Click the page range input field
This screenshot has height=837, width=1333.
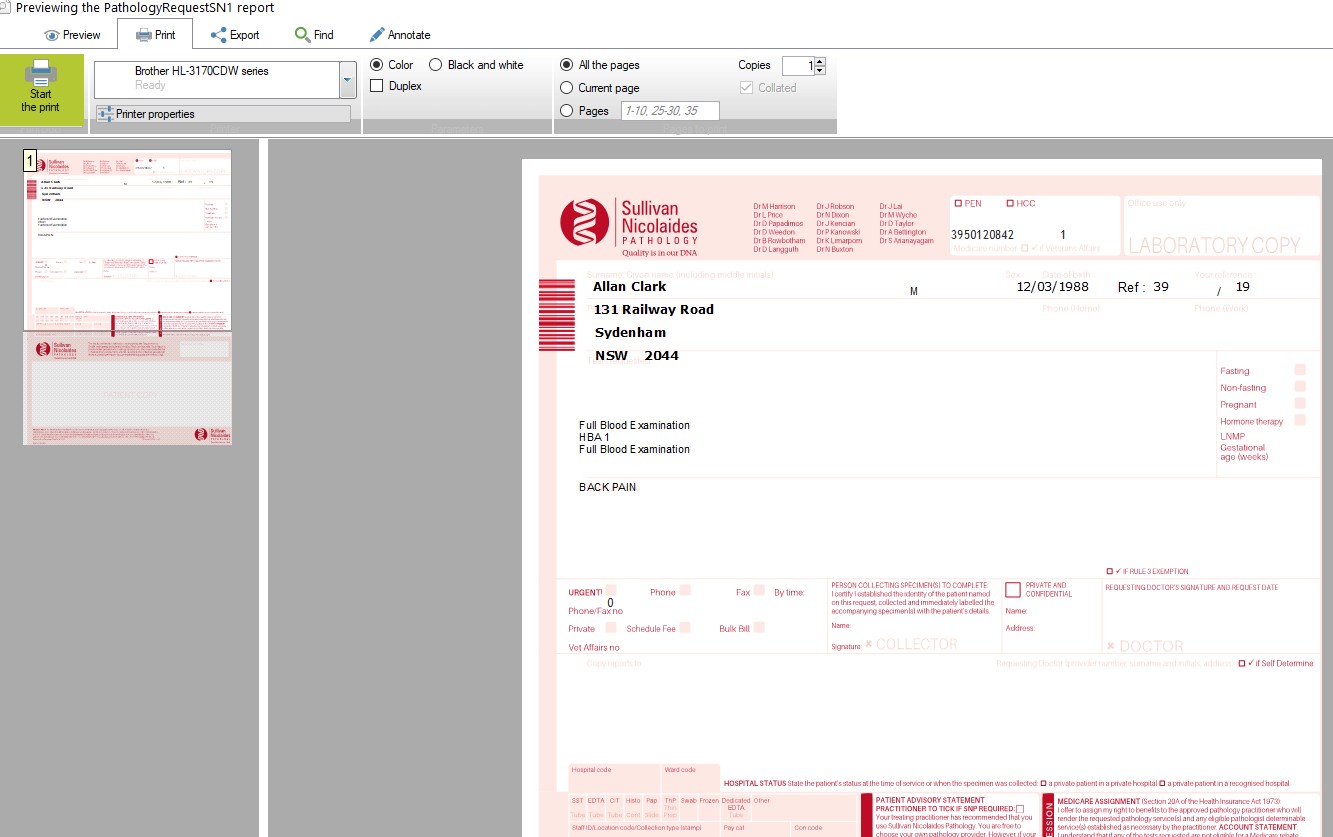pos(670,111)
